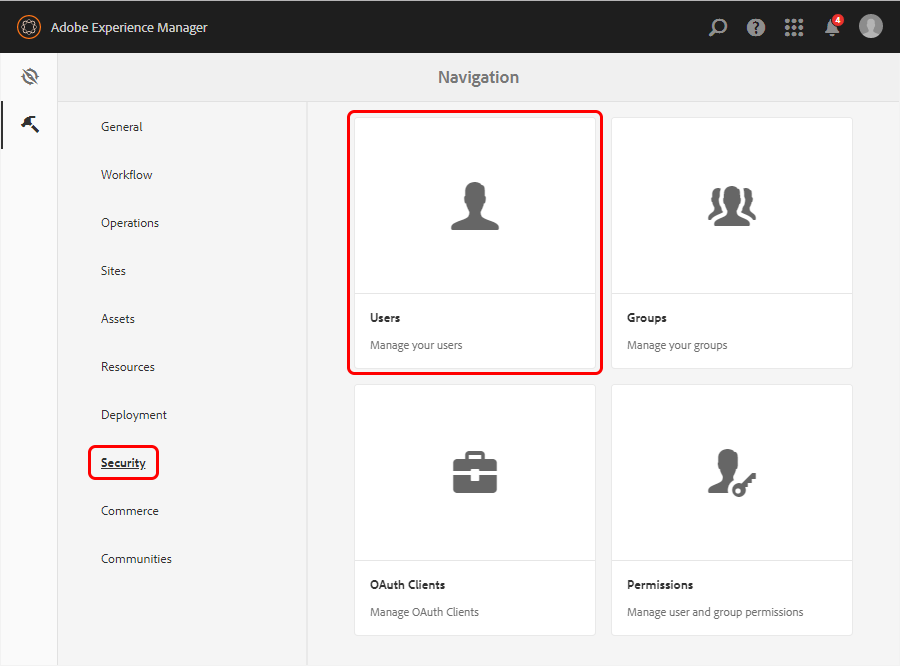The image size is (900, 666).
Task: Select Communities in the tools menu
Action: click(136, 559)
